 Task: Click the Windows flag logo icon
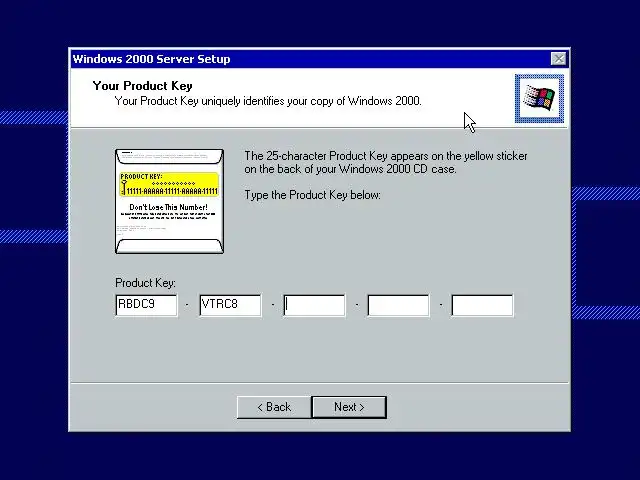coord(539,98)
